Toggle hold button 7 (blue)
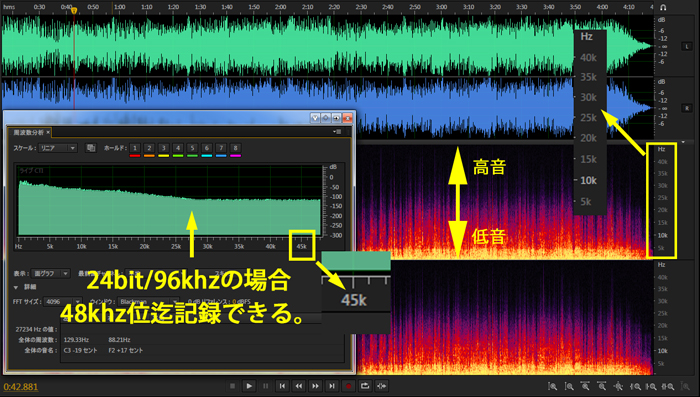Viewport: 700px width, 397px height. (221, 148)
